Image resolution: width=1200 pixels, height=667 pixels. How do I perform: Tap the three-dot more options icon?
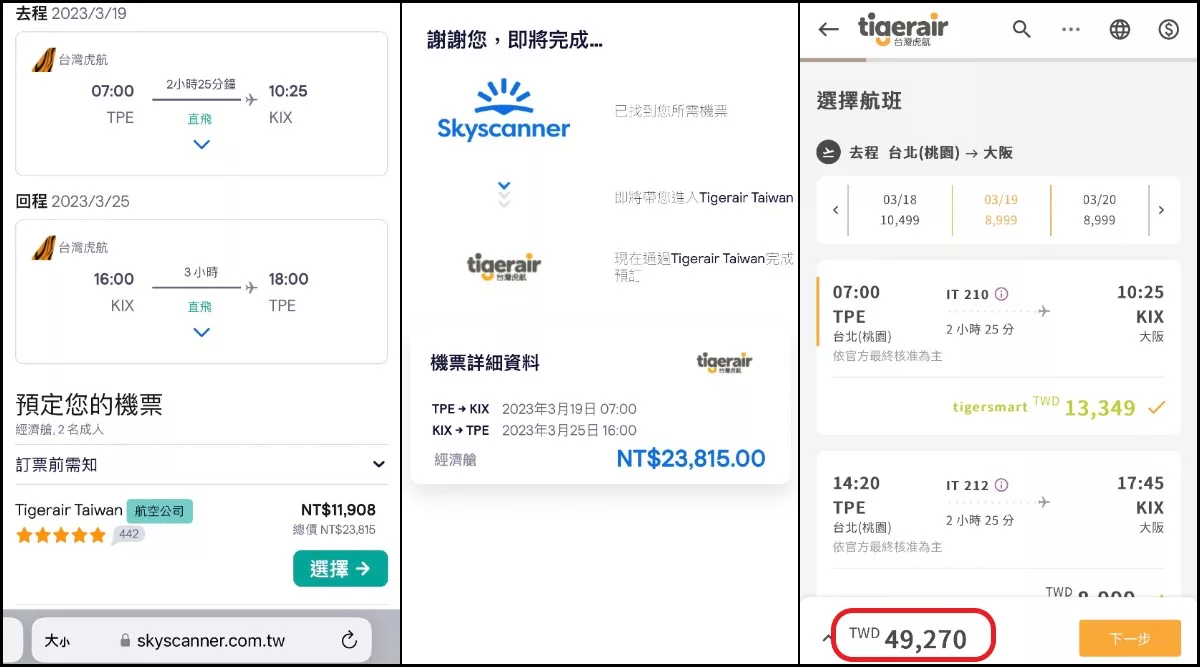pyautogui.click(x=1070, y=29)
